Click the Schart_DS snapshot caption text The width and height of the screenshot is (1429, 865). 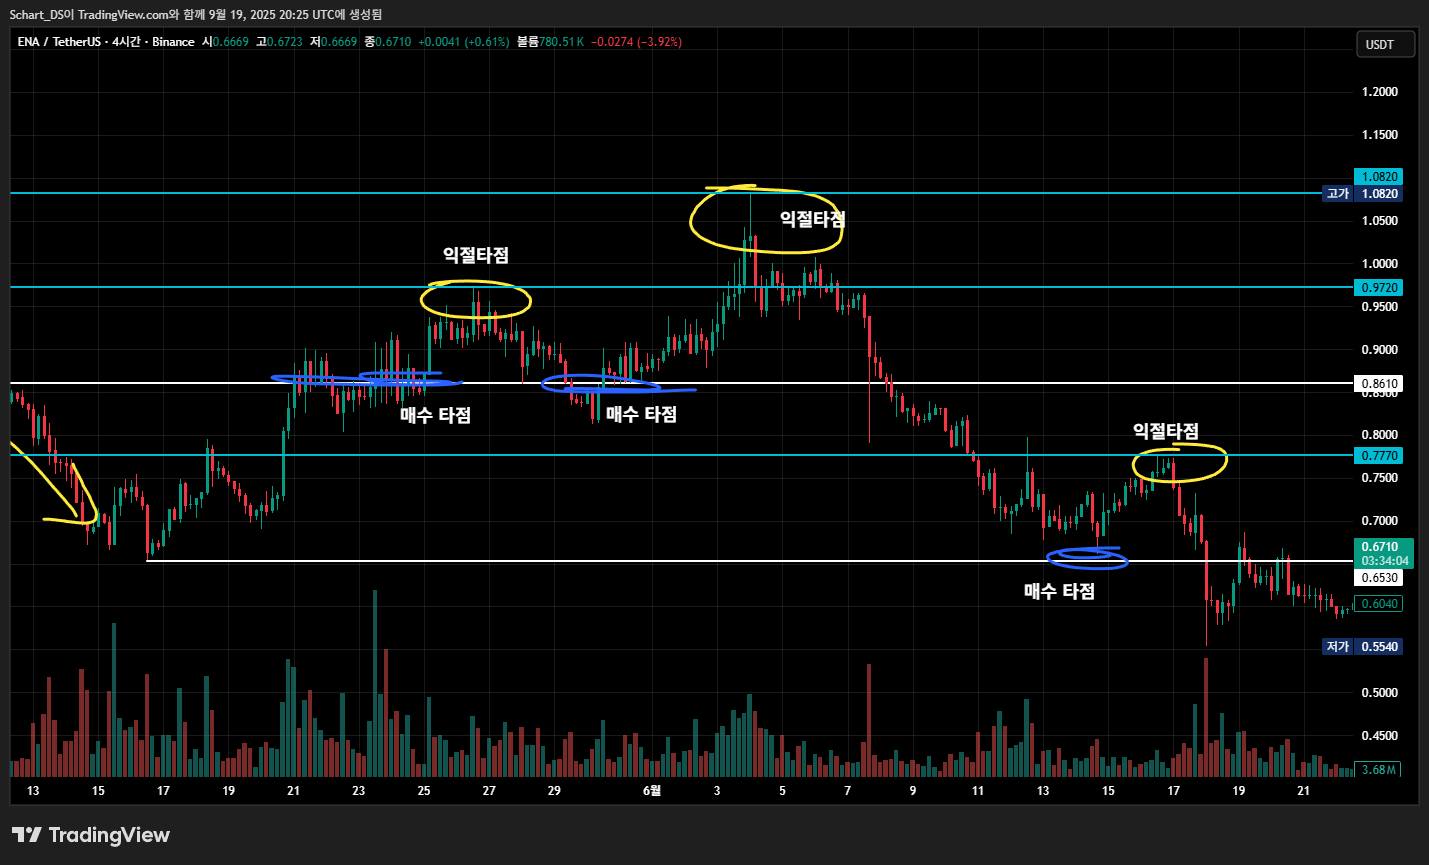[x=196, y=15]
